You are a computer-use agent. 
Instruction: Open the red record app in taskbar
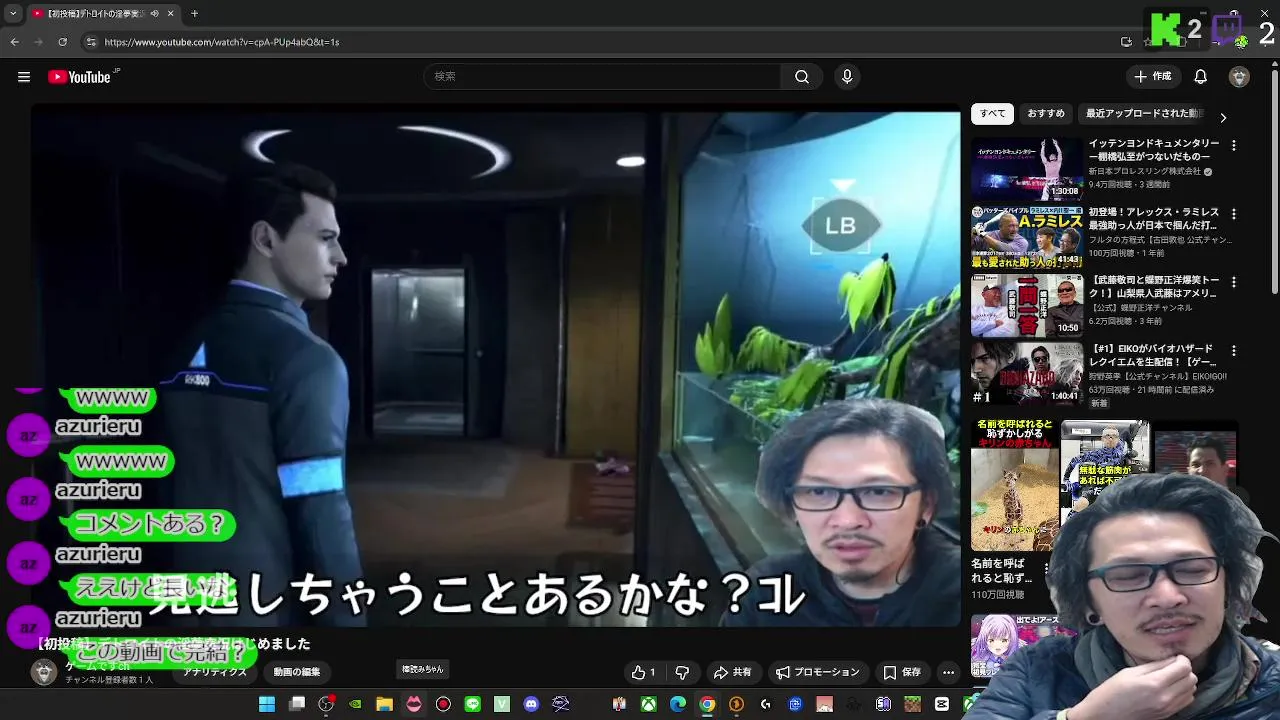(x=443, y=704)
